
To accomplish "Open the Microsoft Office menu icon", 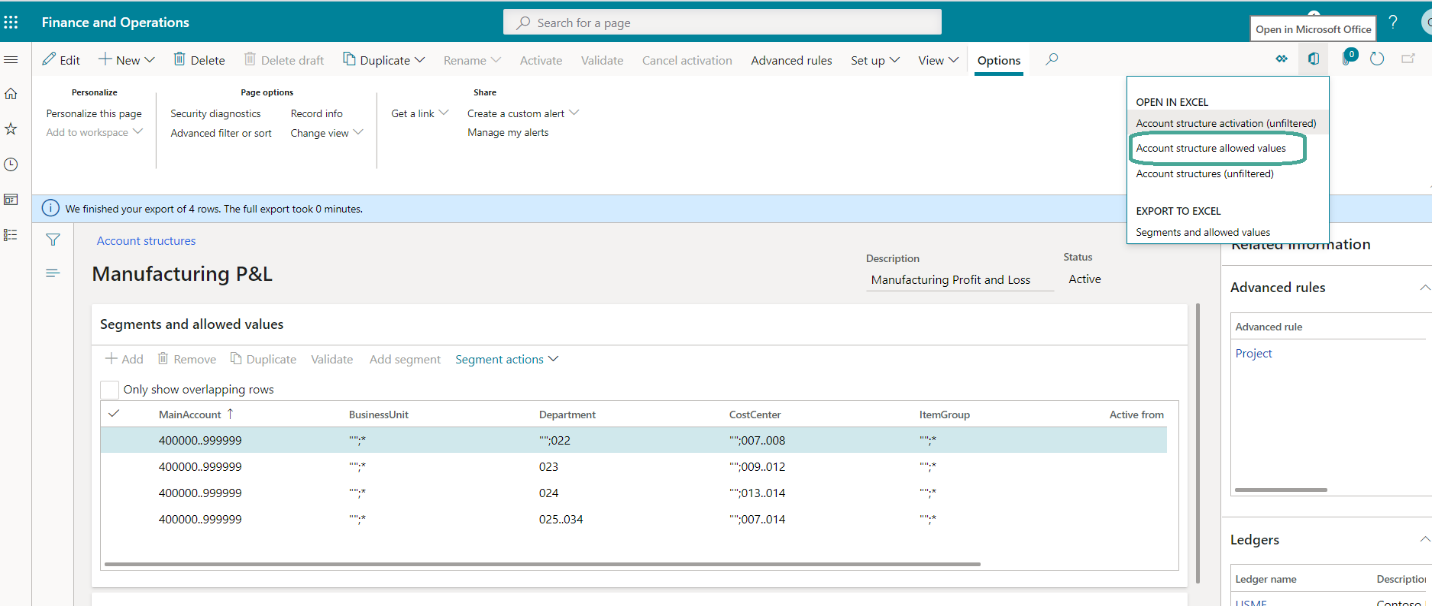I will [x=1312, y=59].
